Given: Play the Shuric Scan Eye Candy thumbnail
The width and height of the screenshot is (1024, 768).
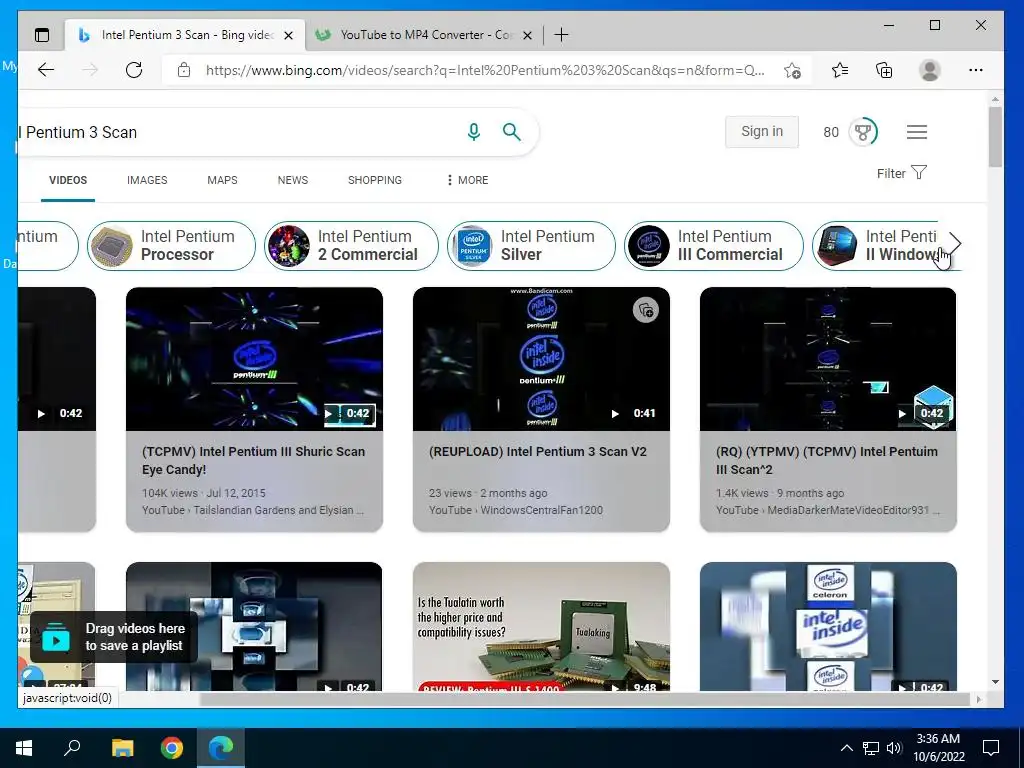Looking at the screenshot, I should (254, 359).
